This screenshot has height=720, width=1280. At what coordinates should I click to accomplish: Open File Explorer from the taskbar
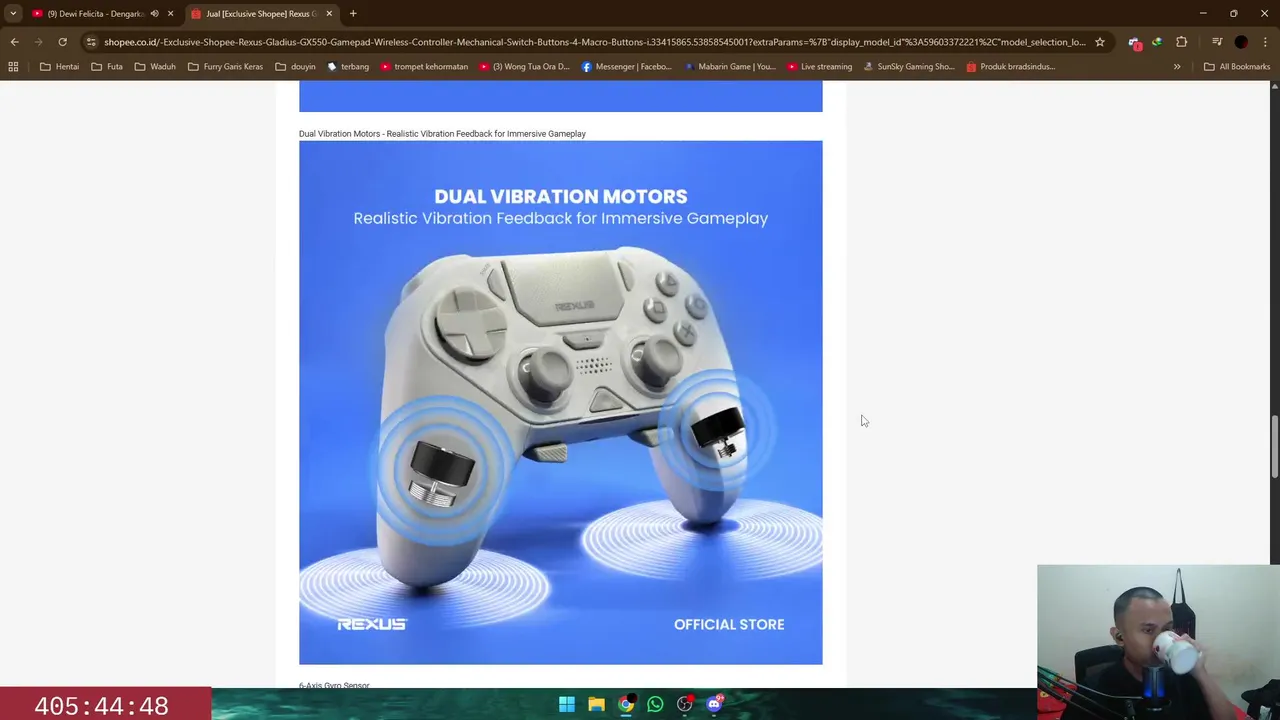pyautogui.click(x=596, y=704)
